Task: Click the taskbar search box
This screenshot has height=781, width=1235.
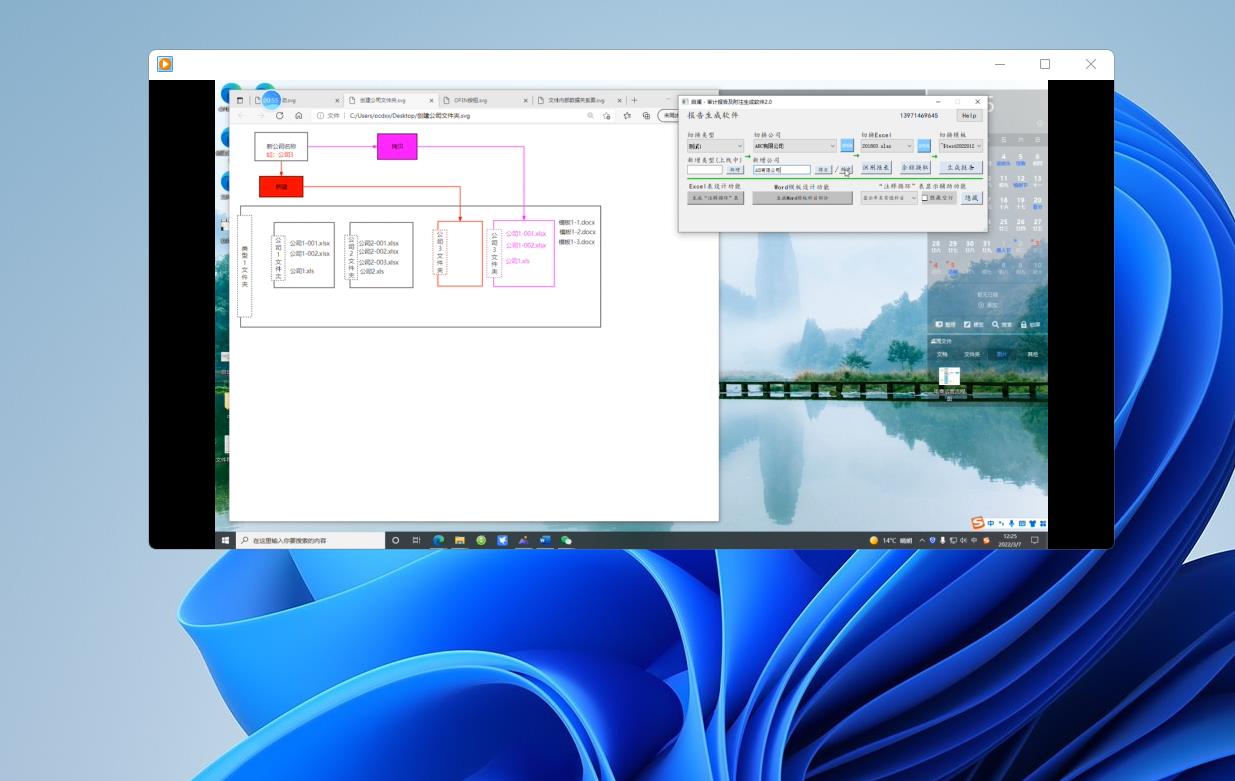Action: 310,540
